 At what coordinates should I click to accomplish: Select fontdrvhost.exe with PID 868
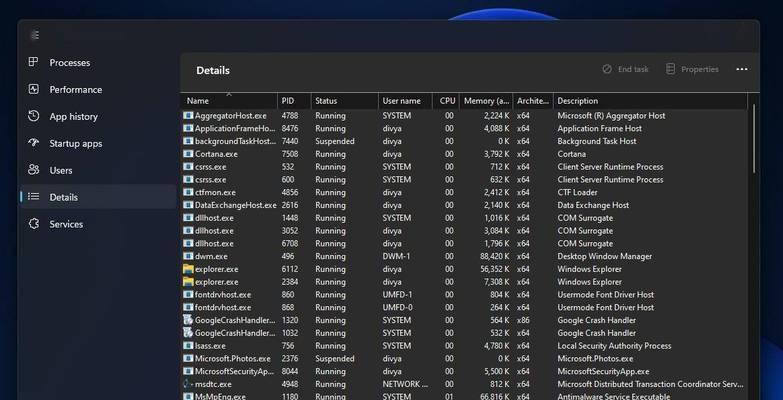[223, 308]
